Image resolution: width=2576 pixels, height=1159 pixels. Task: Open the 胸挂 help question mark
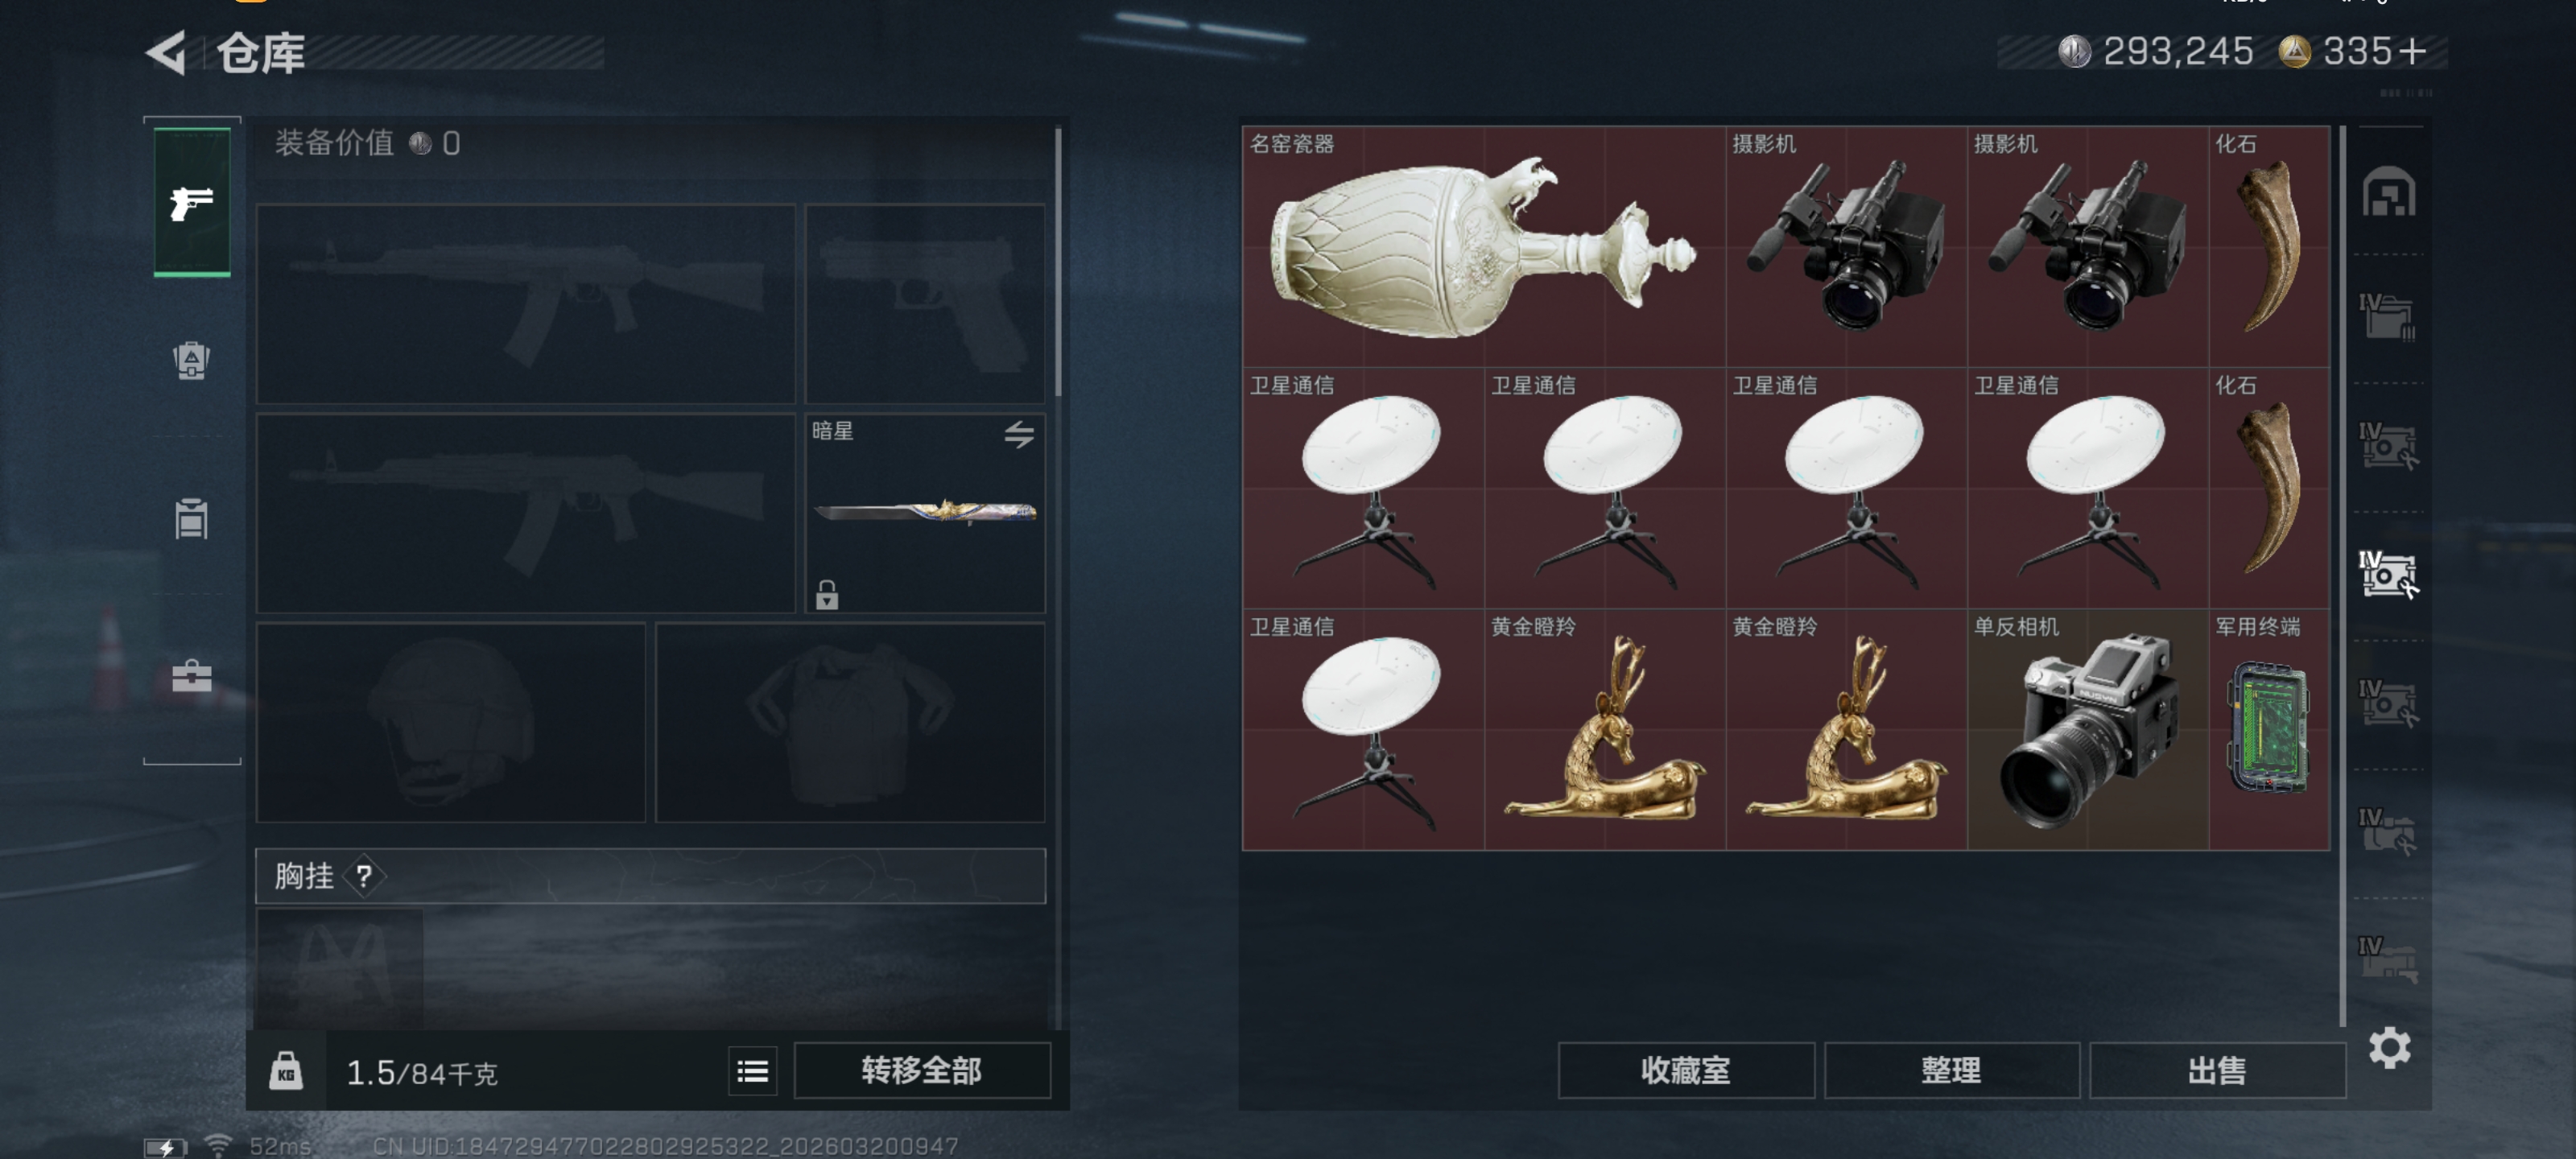[364, 876]
